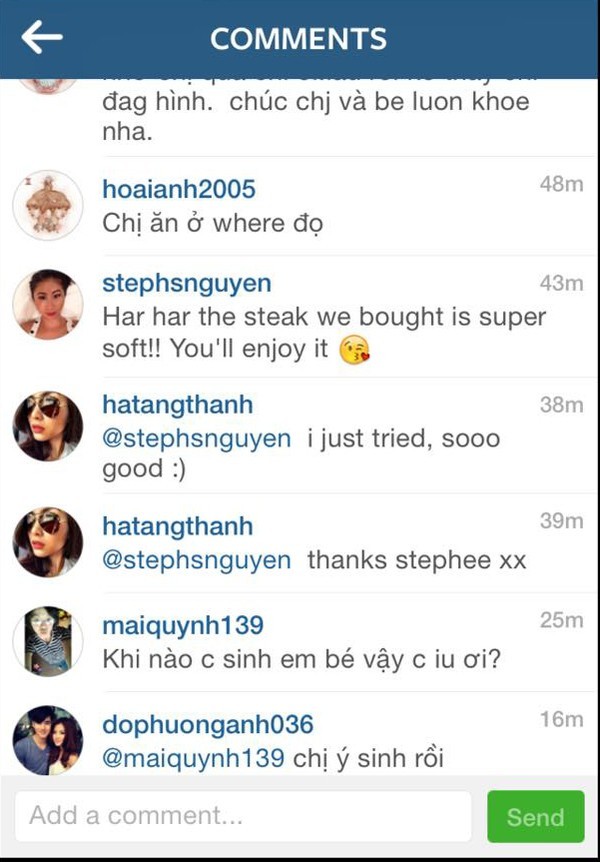Tap the green Send button
This screenshot has width=600, height=862.
click(x=536, y=816)
